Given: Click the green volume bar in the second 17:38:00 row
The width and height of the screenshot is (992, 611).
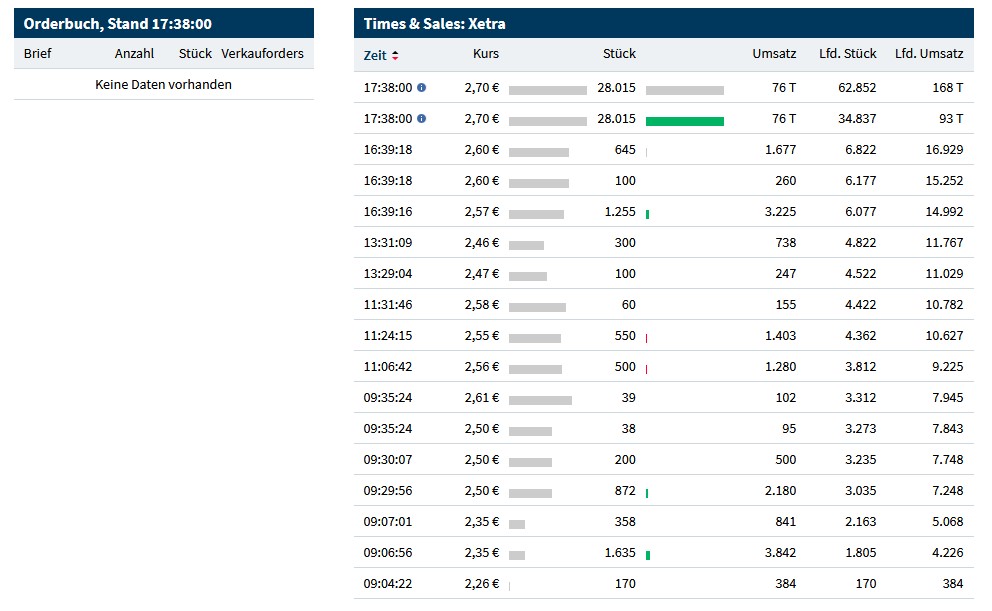Looking at the screenshot, I should [x=684, y=121].
